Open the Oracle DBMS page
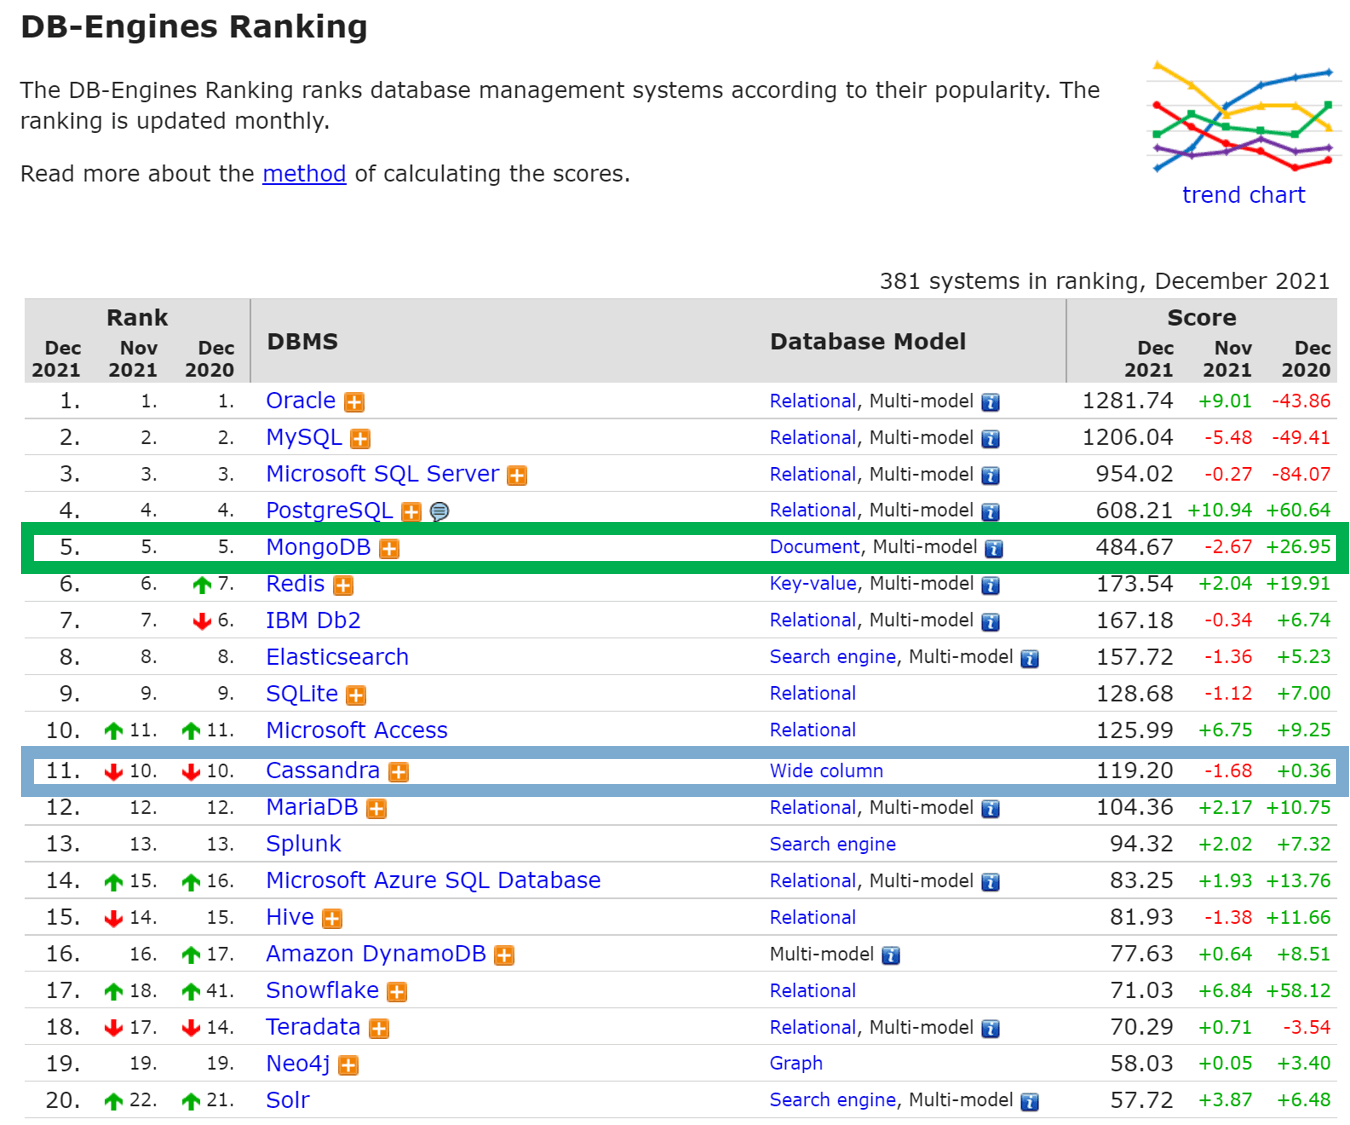Screen dimensions: 1350x1125 point(299,401)
